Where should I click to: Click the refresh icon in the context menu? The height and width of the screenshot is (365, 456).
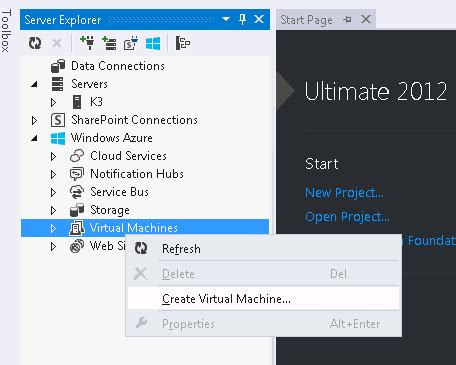coord(141,248)
